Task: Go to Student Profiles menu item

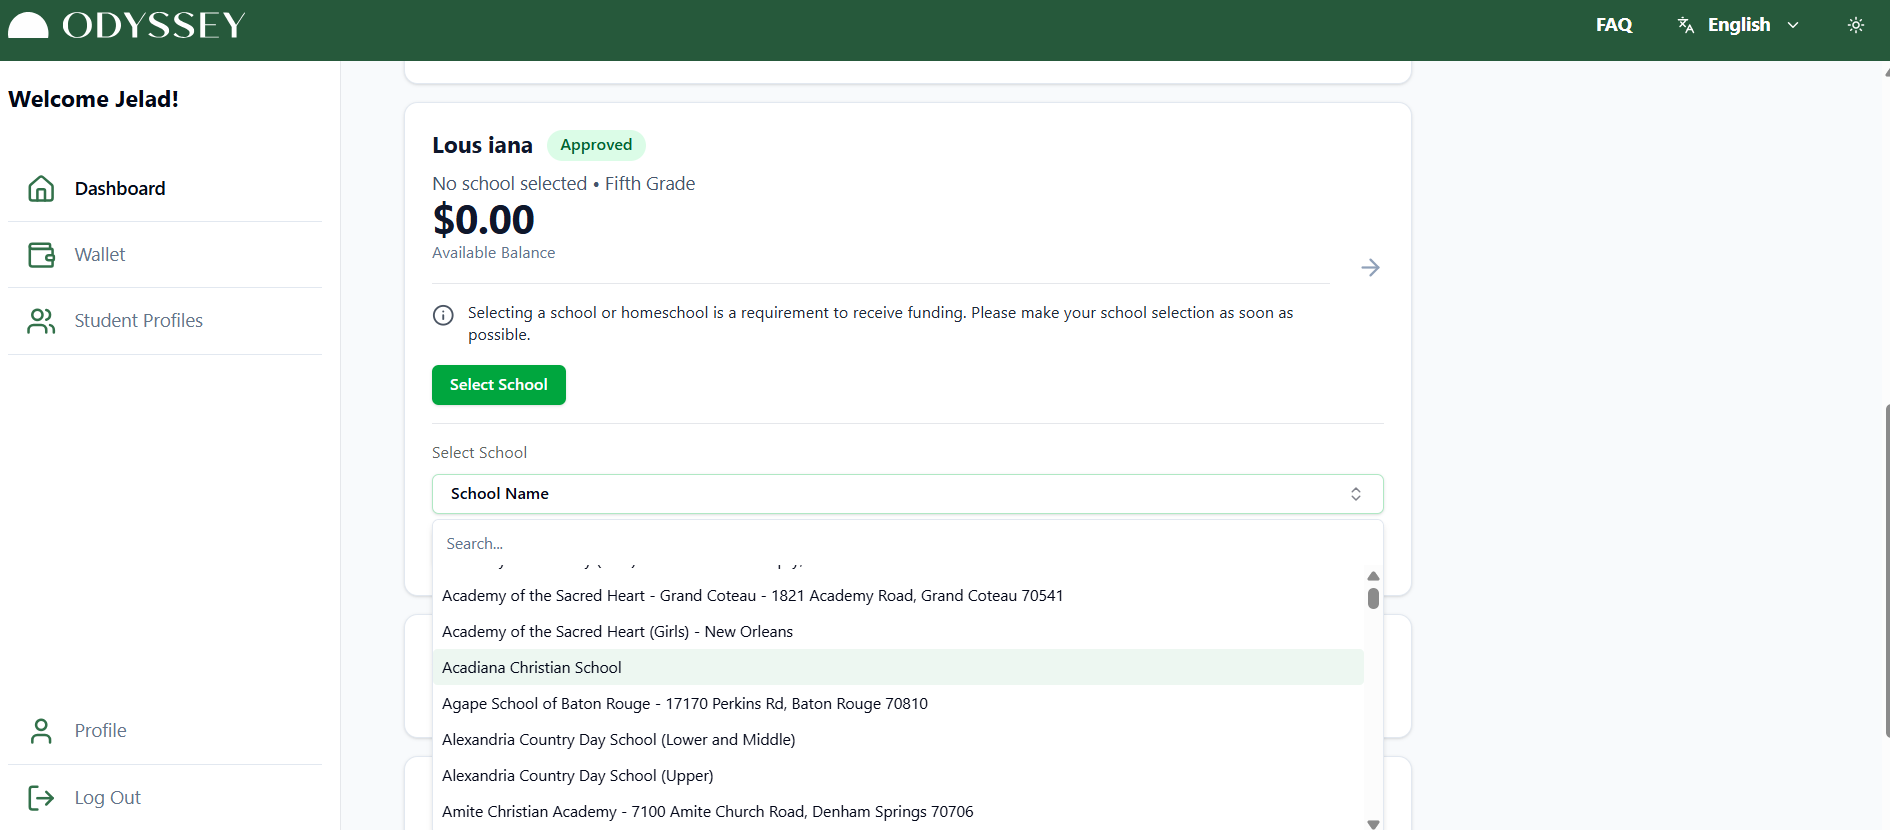Action: point(138,321)
